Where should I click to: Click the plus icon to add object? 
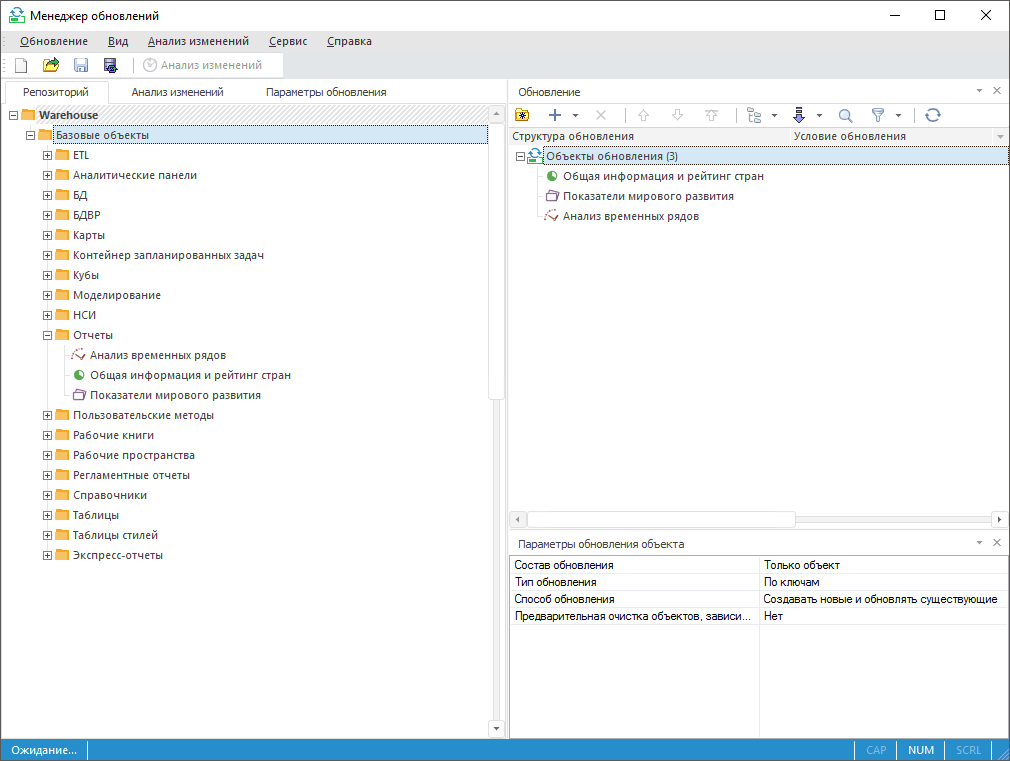tap(555, 115)
